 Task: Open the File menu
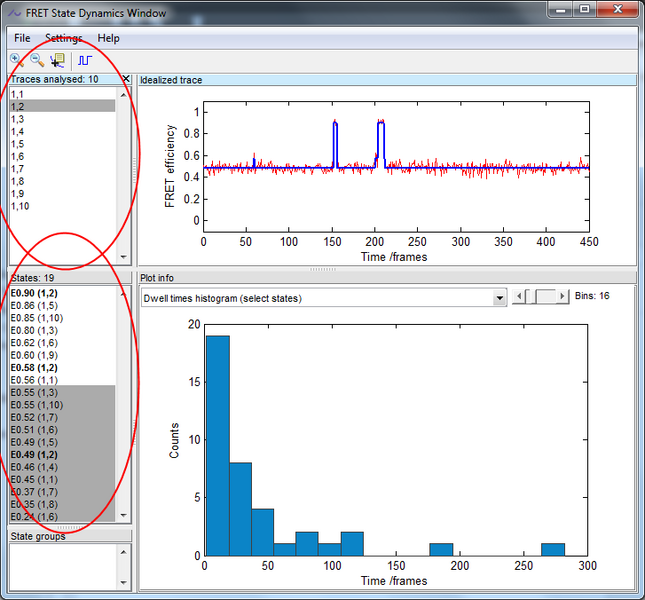[x=22, y=38]
